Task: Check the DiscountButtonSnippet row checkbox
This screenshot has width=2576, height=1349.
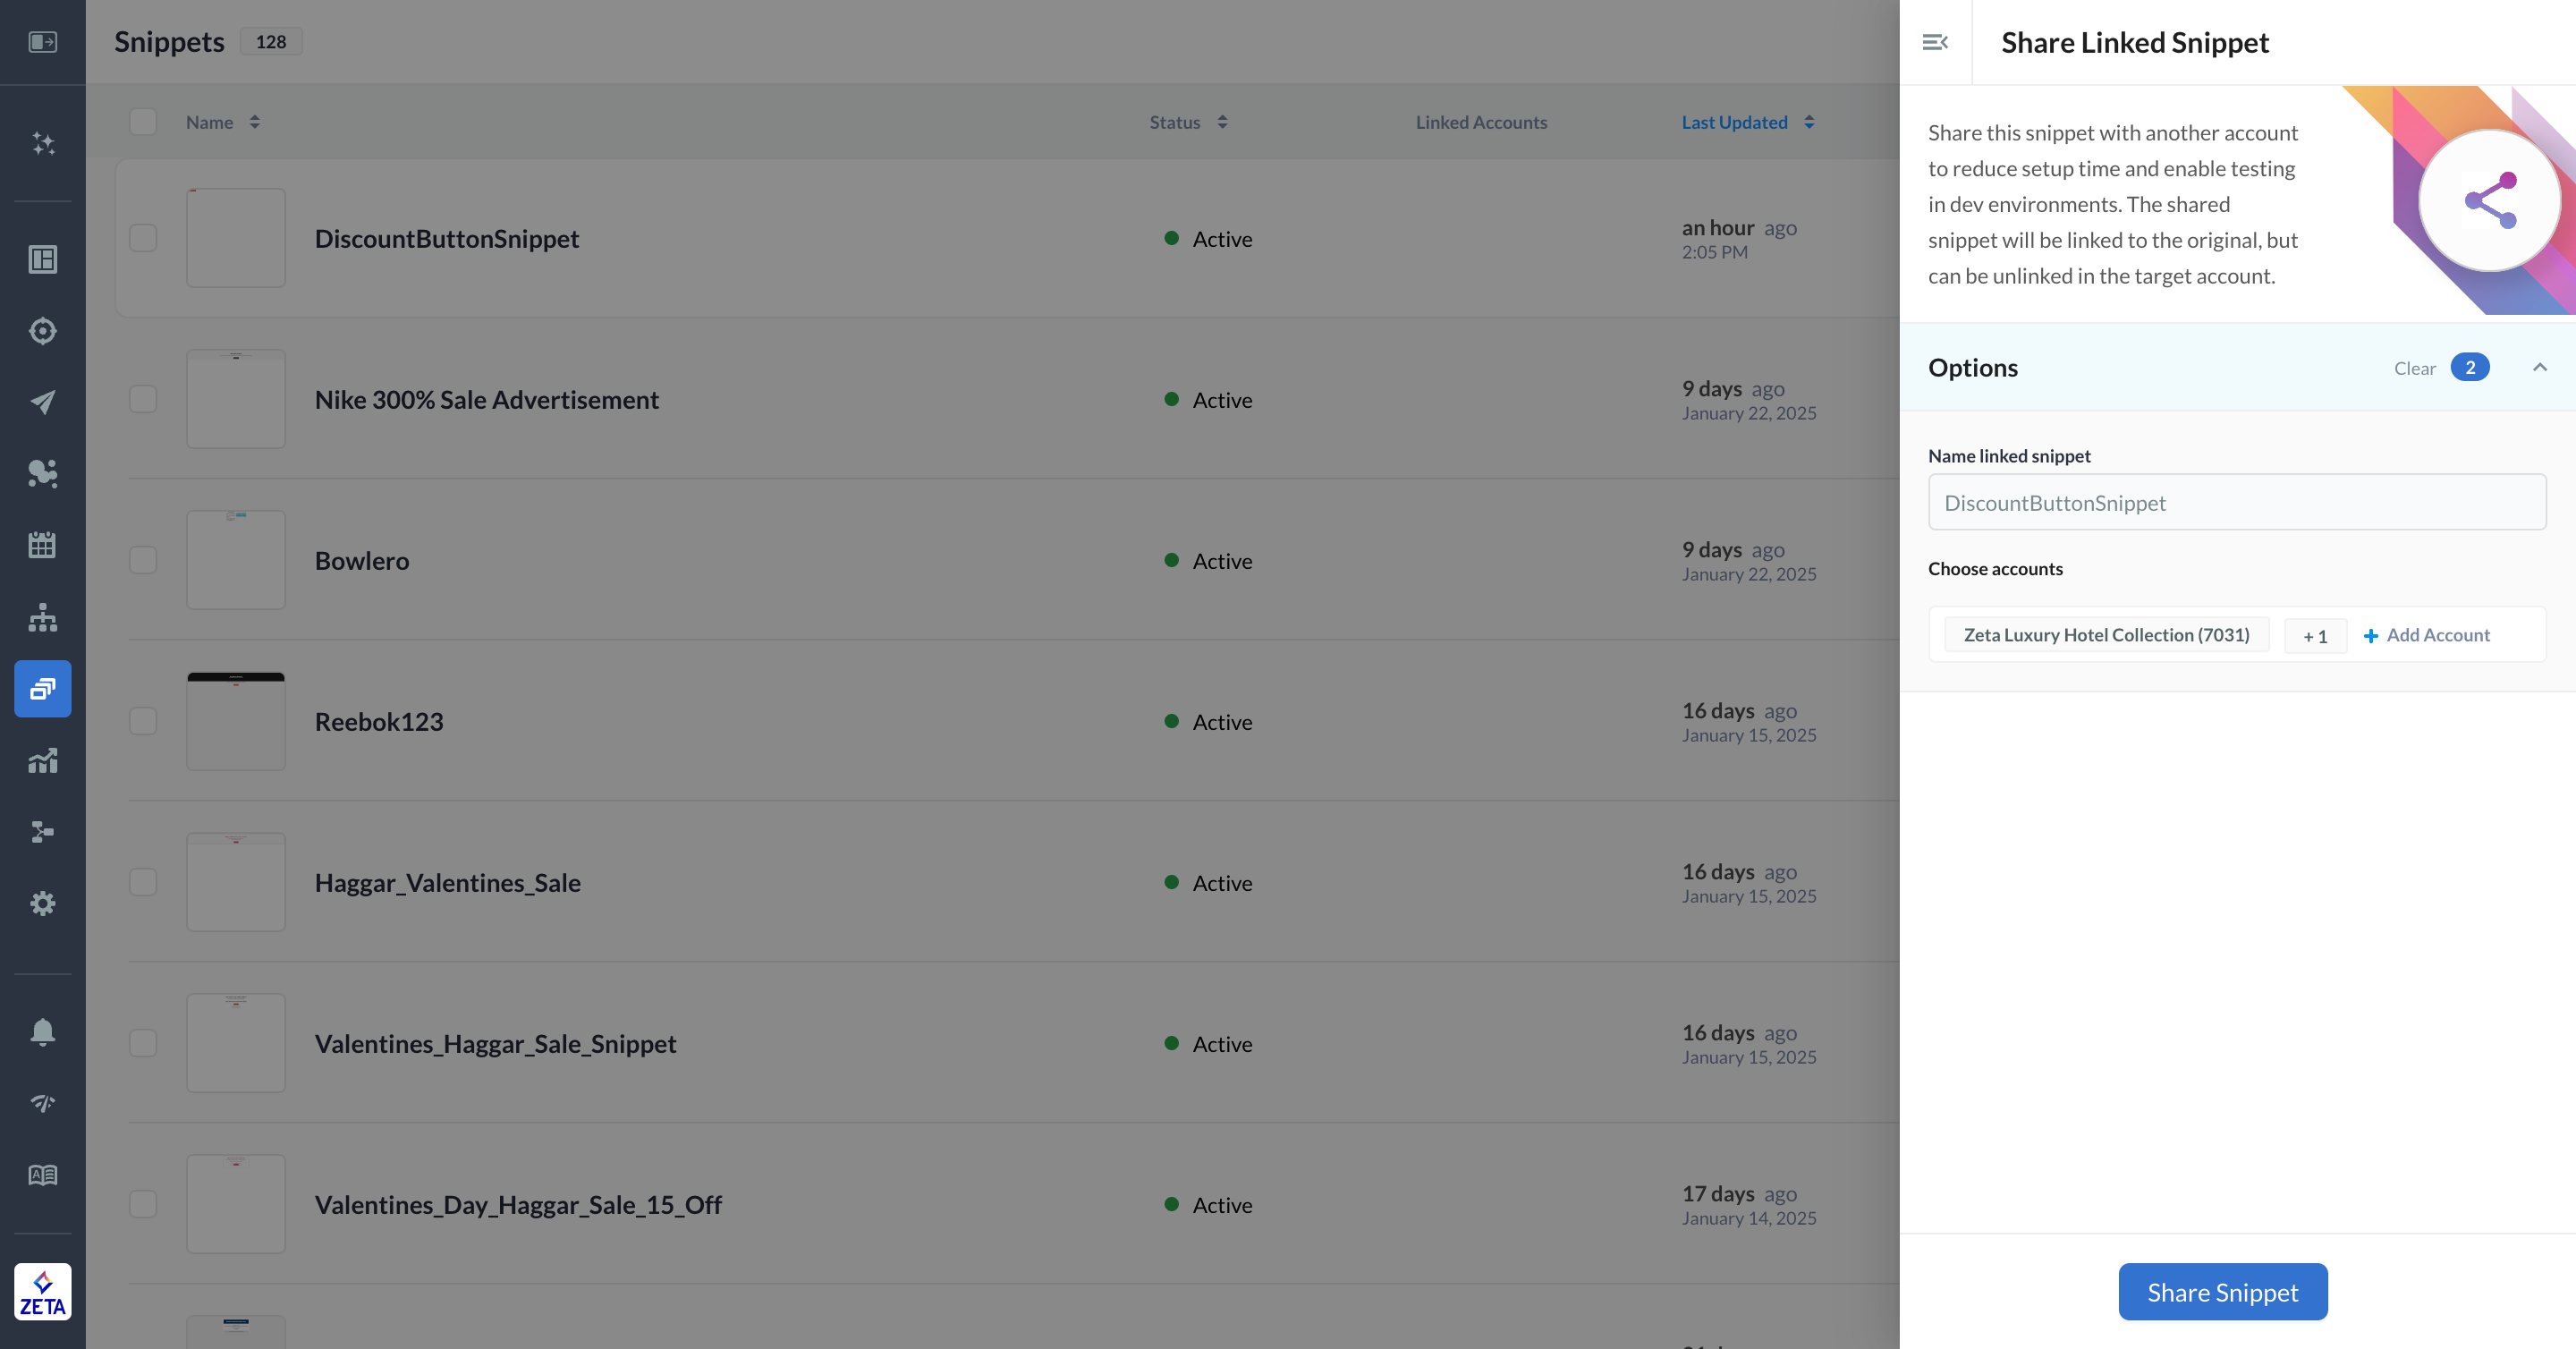Action: 143,238
